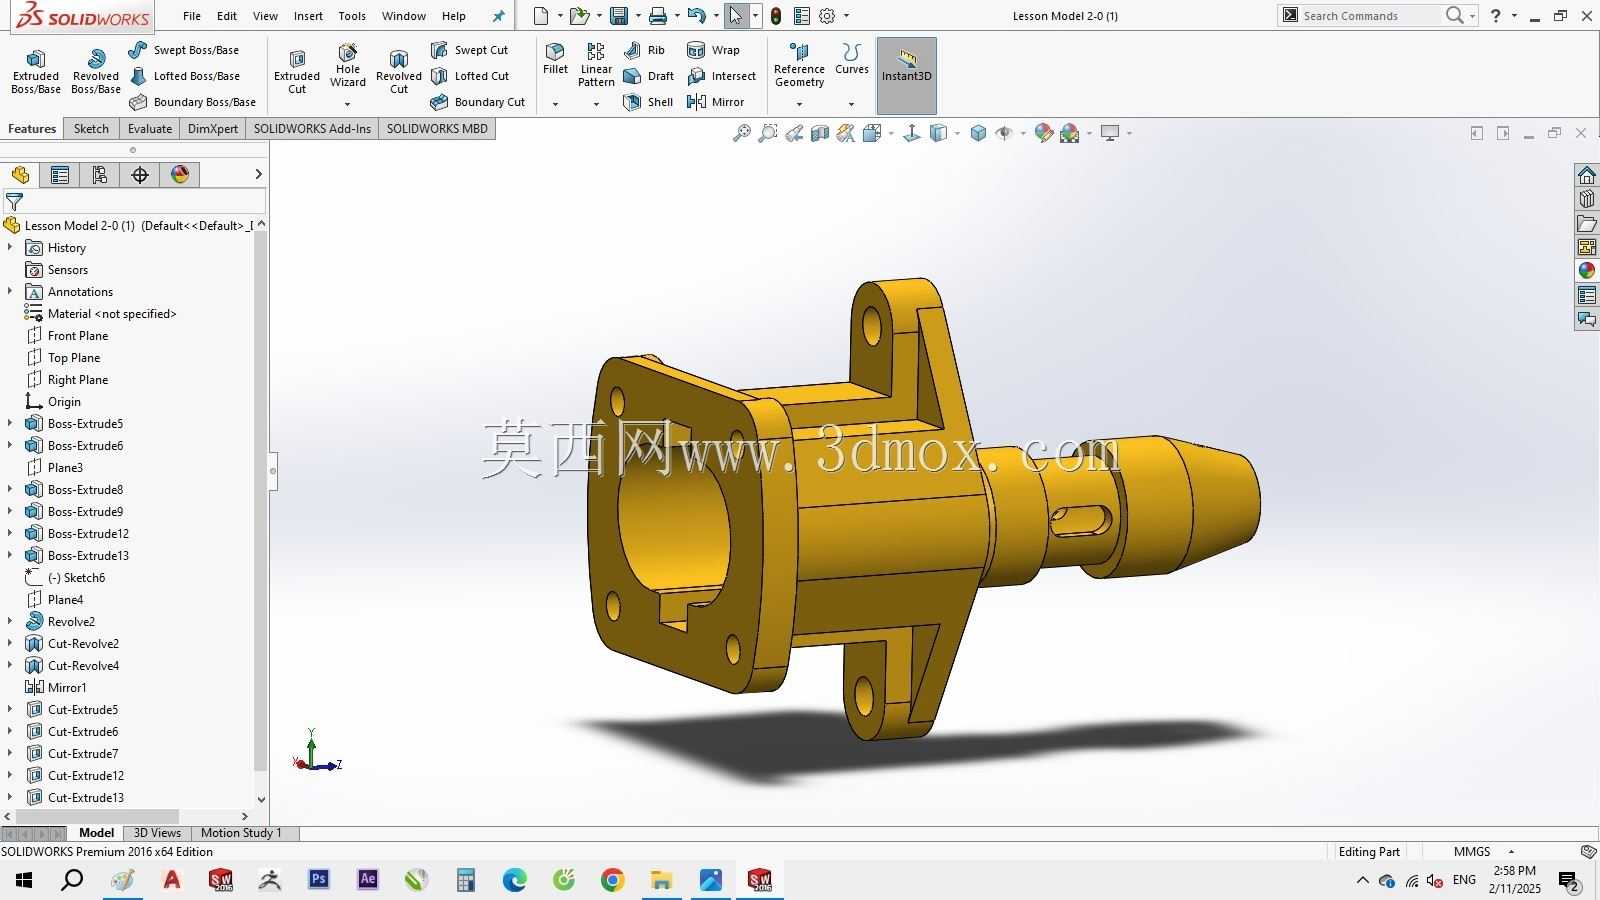Choose the Mirror tool
The width and height of the screenshot is (1600, 900).
715,102
